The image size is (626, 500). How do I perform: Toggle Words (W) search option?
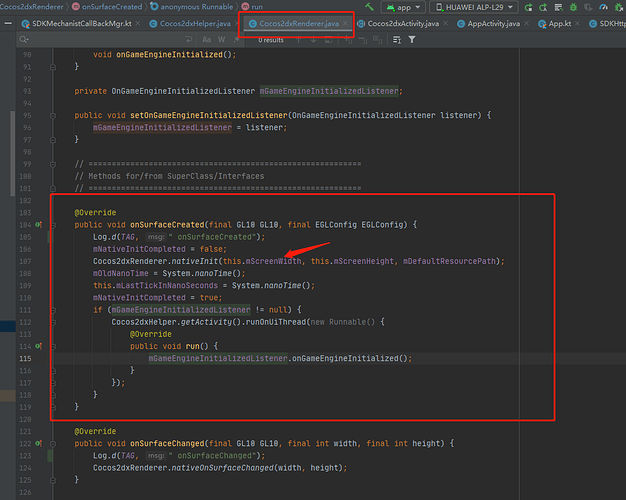pos(222,40)
